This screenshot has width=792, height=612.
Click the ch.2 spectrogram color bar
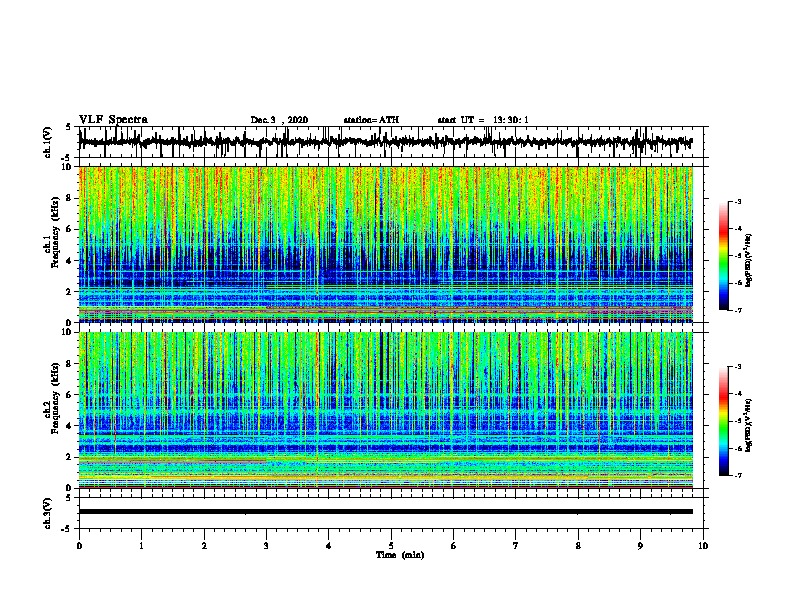[x=723, y=421]
